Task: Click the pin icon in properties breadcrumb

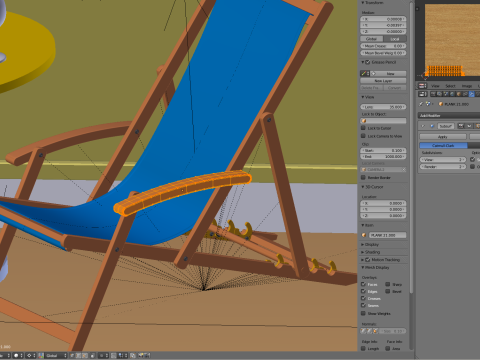Action: (421, 104)
